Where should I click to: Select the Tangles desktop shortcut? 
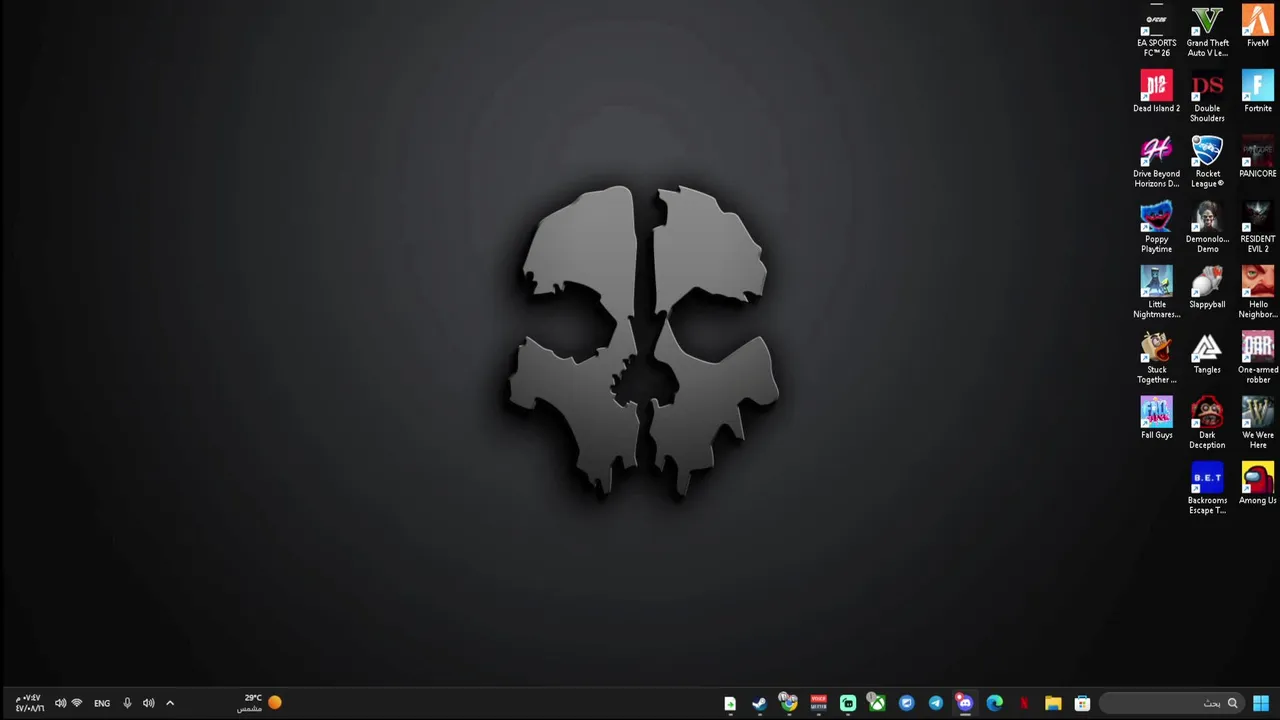[x=1207, y=353]
